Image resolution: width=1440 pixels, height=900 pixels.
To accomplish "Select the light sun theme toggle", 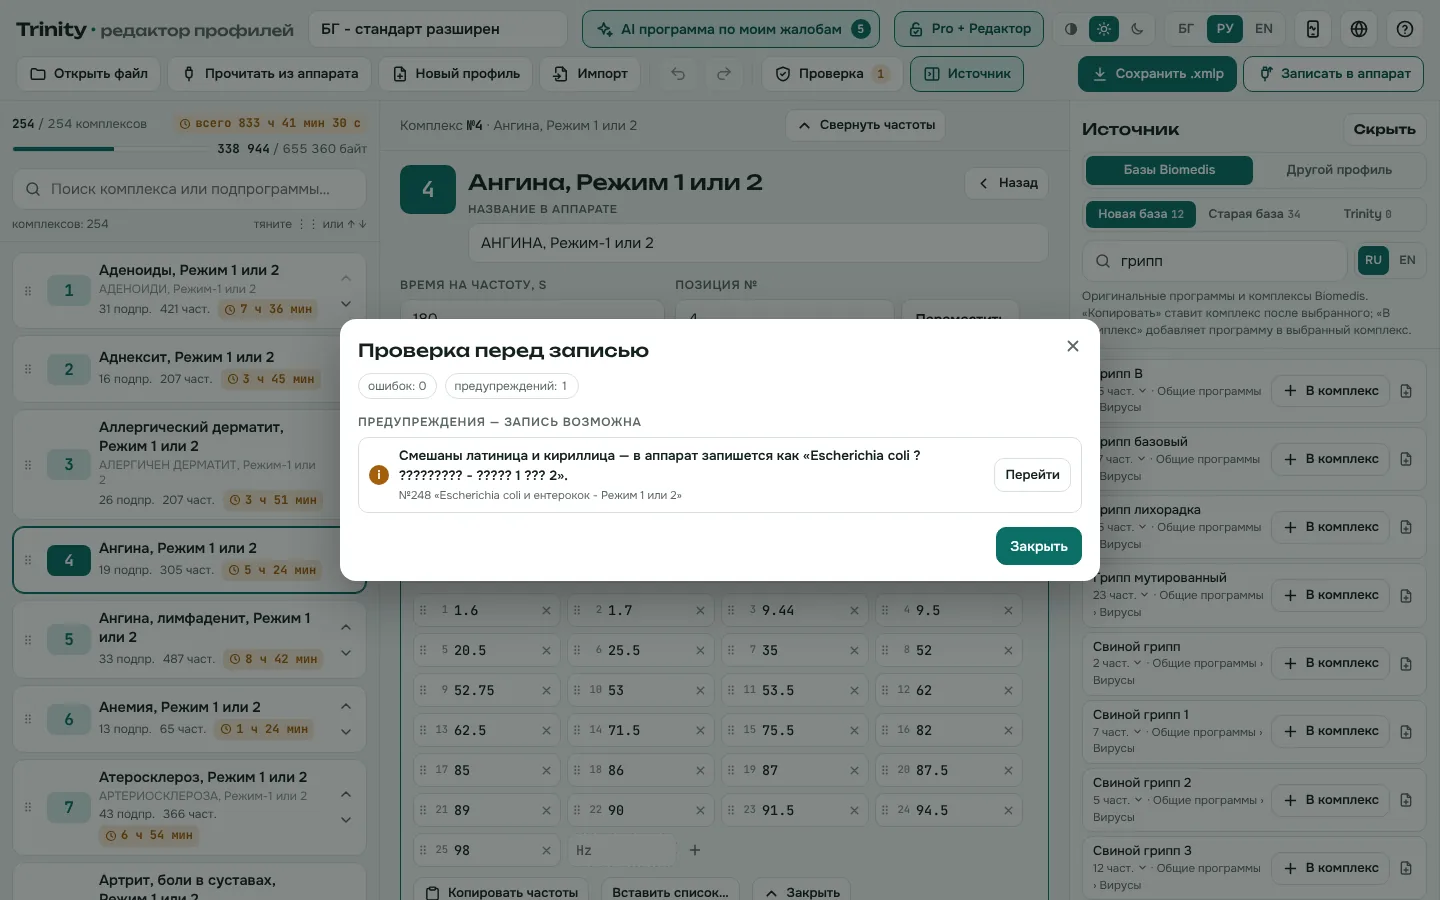I will (1104, 29).
